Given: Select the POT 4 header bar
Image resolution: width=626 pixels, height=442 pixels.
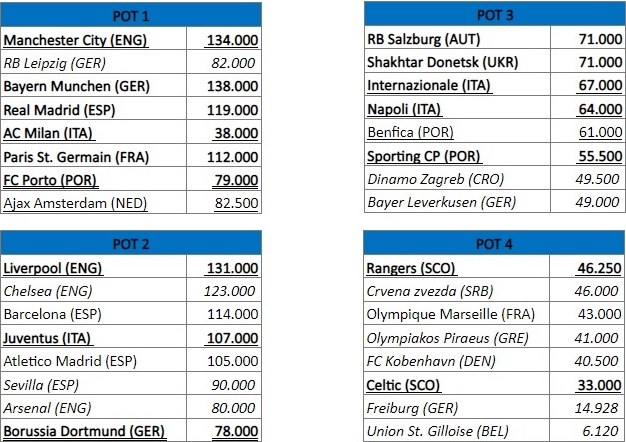Looking at the screenshot, I should click(x=494, y=243).
